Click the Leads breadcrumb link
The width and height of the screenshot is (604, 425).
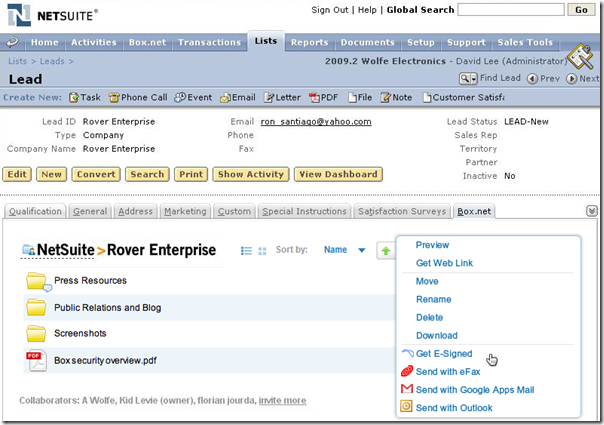tap(52, 61)
